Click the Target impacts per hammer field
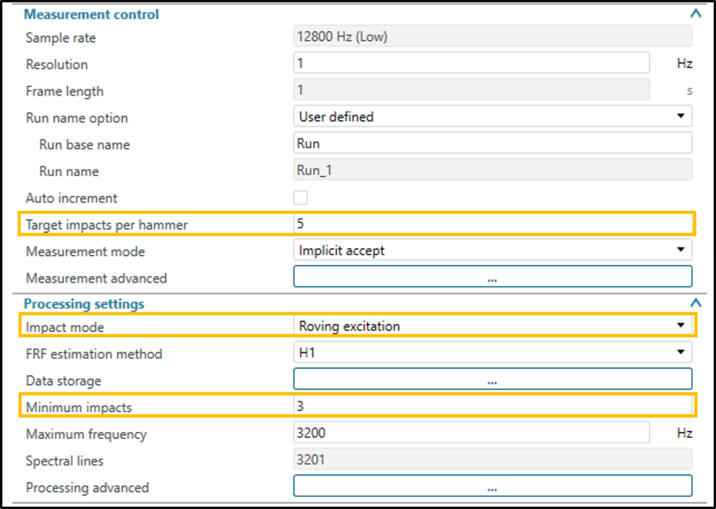 tap(492, 224)
